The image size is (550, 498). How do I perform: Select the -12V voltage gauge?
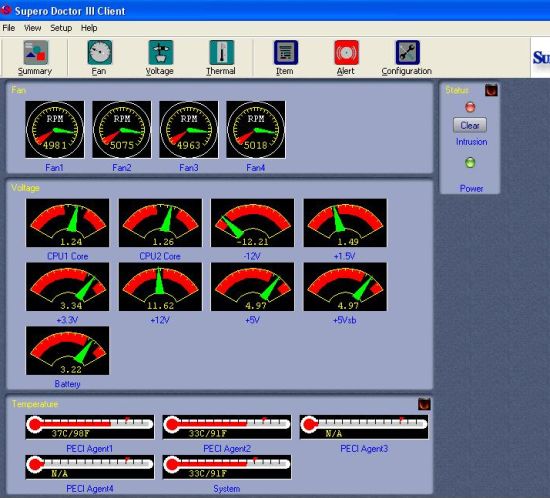click(253, 223)
